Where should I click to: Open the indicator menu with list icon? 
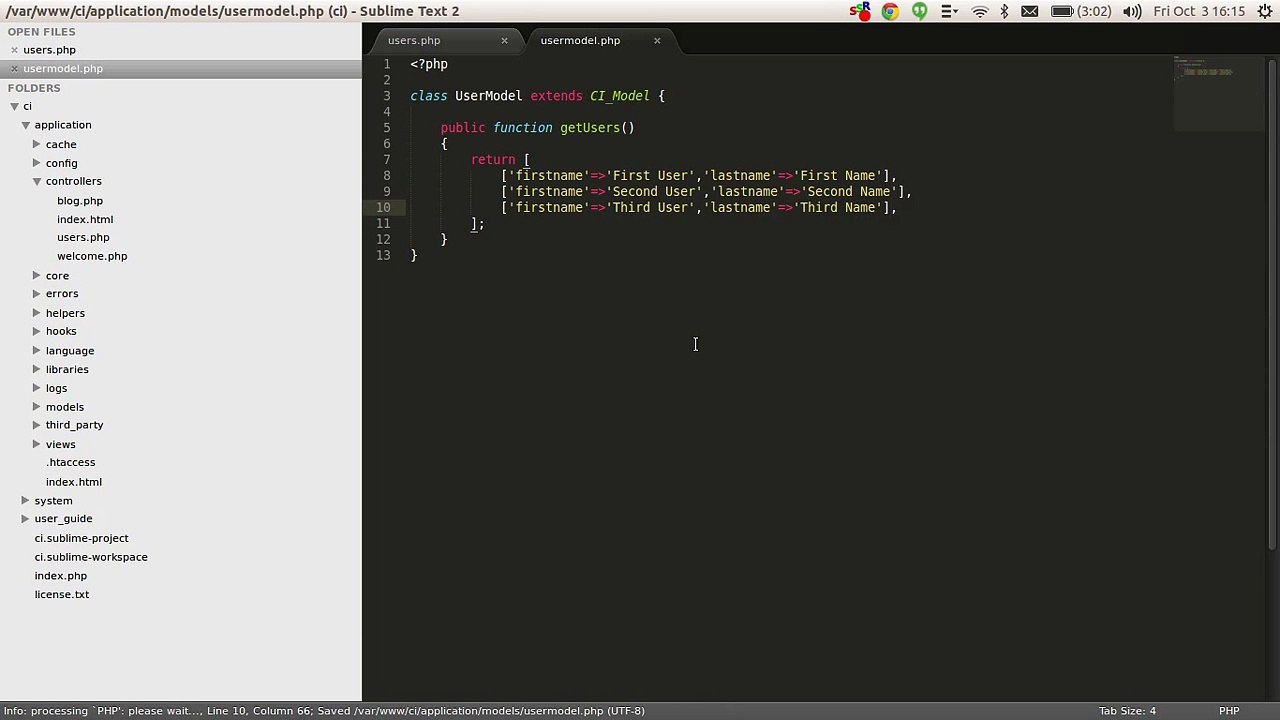coord(949,12)
